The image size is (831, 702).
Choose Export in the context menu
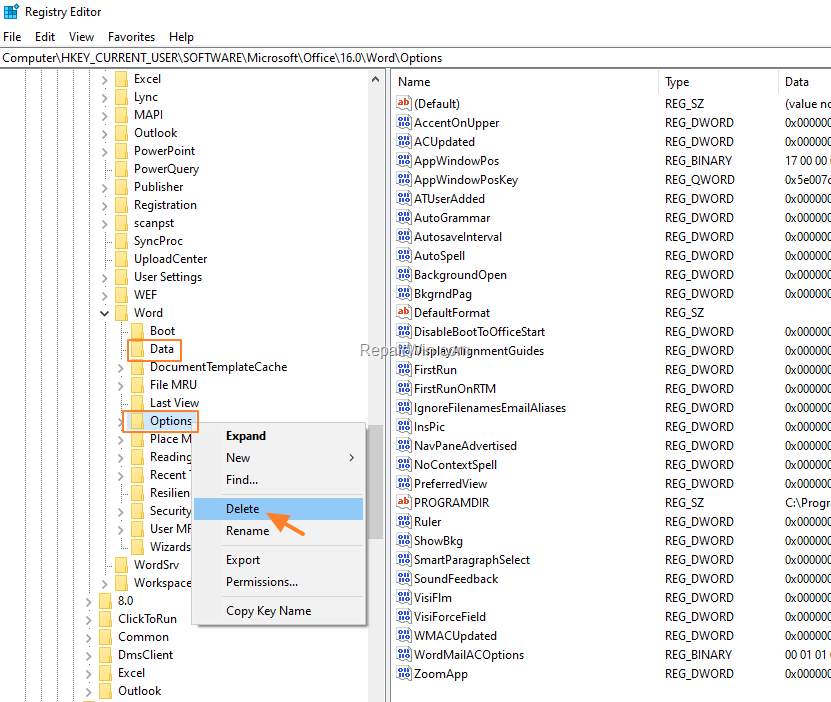(x=279, y=560)
